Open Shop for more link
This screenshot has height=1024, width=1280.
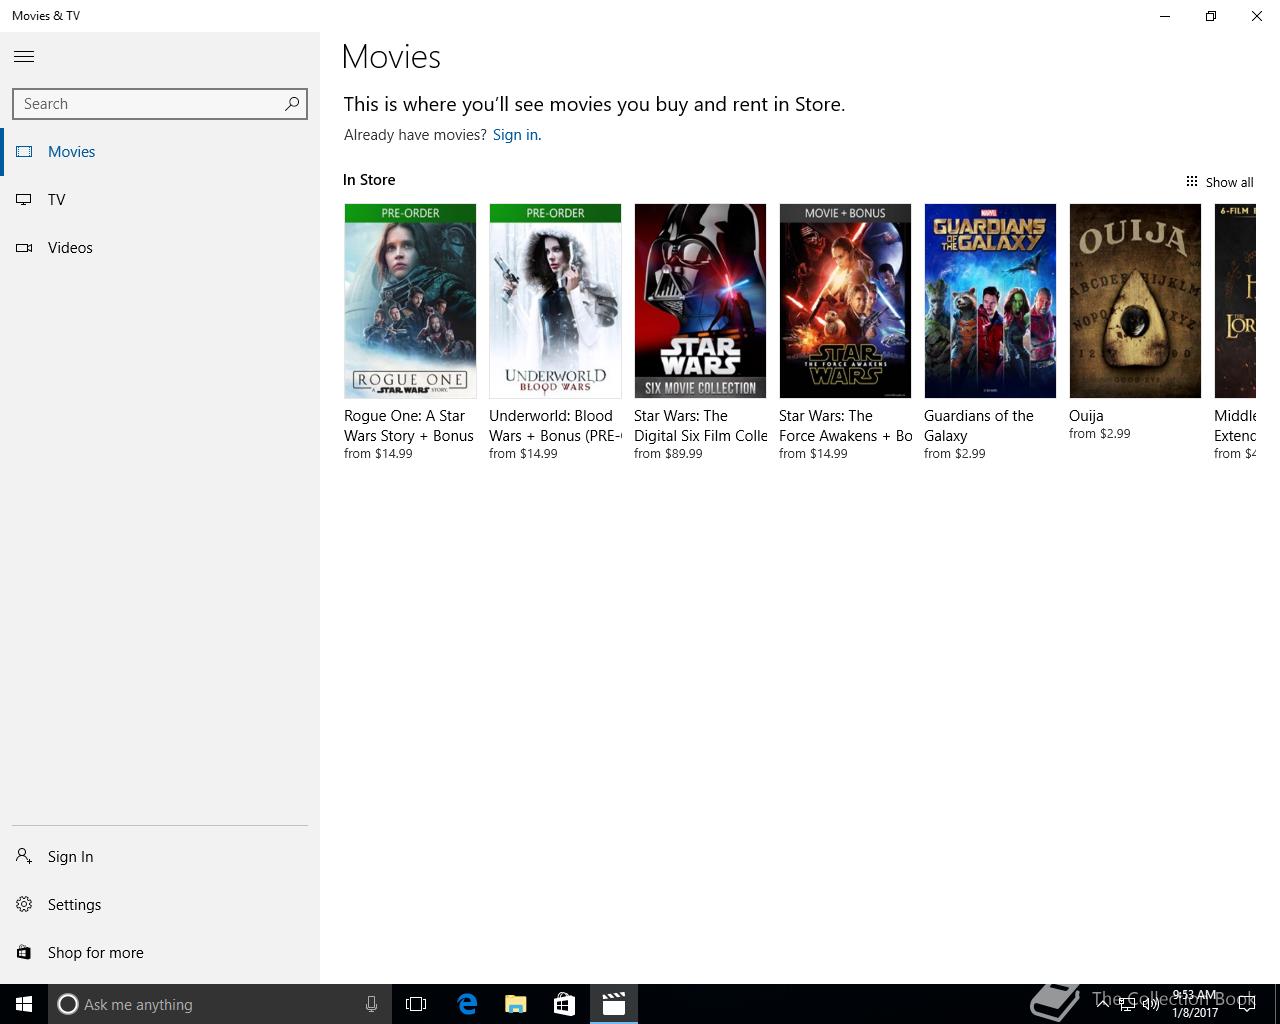[96, 953]
